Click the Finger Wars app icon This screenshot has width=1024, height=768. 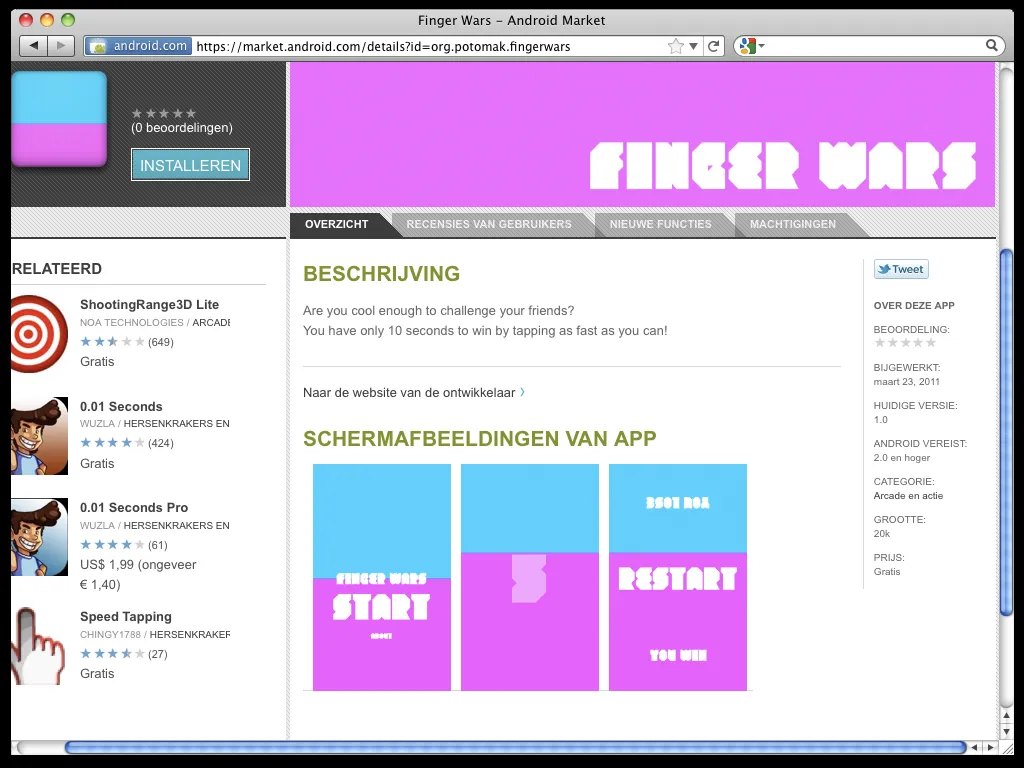(59, 118)
